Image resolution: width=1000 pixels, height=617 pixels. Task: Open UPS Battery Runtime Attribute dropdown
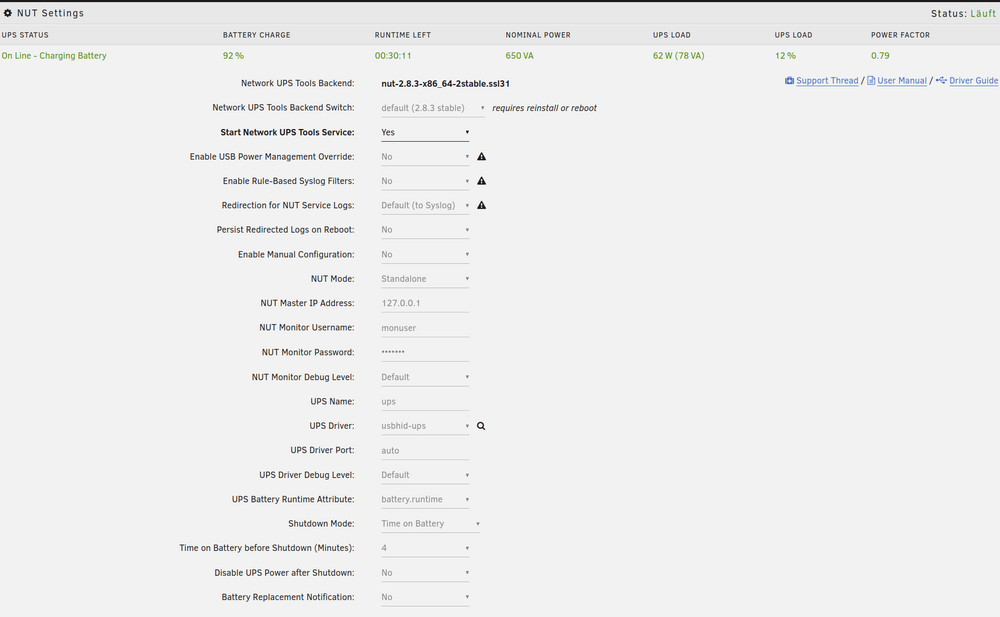click(425, 499)
